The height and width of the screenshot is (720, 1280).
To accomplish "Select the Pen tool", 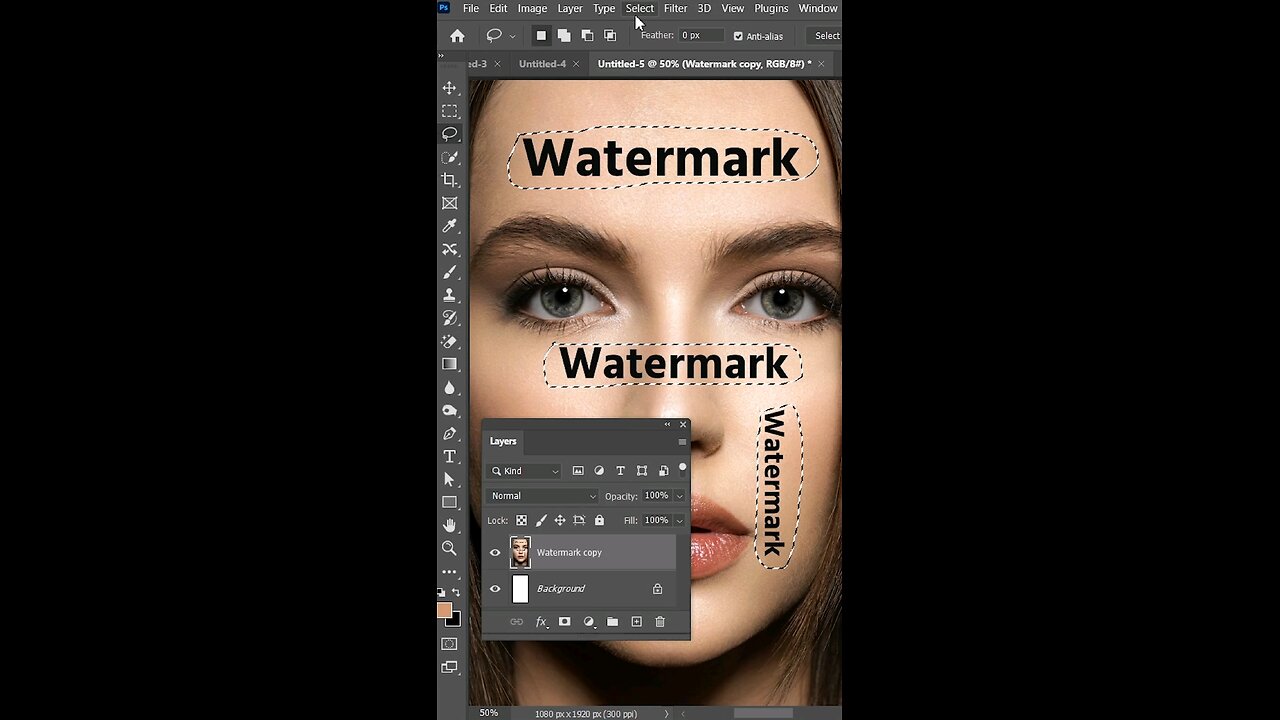I will click(450, 434).
